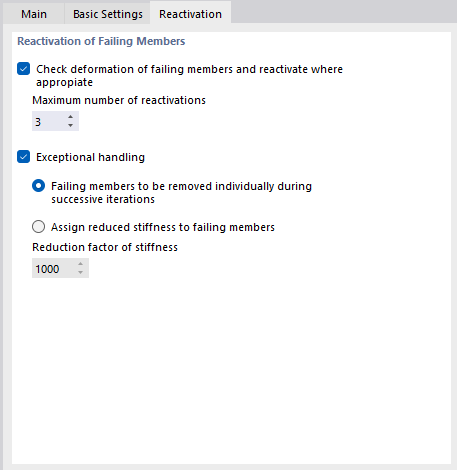457x470 pixels.
Task: Select the failing members removed individually radio button
Action: pyautogui.click(x=39, y=186)
